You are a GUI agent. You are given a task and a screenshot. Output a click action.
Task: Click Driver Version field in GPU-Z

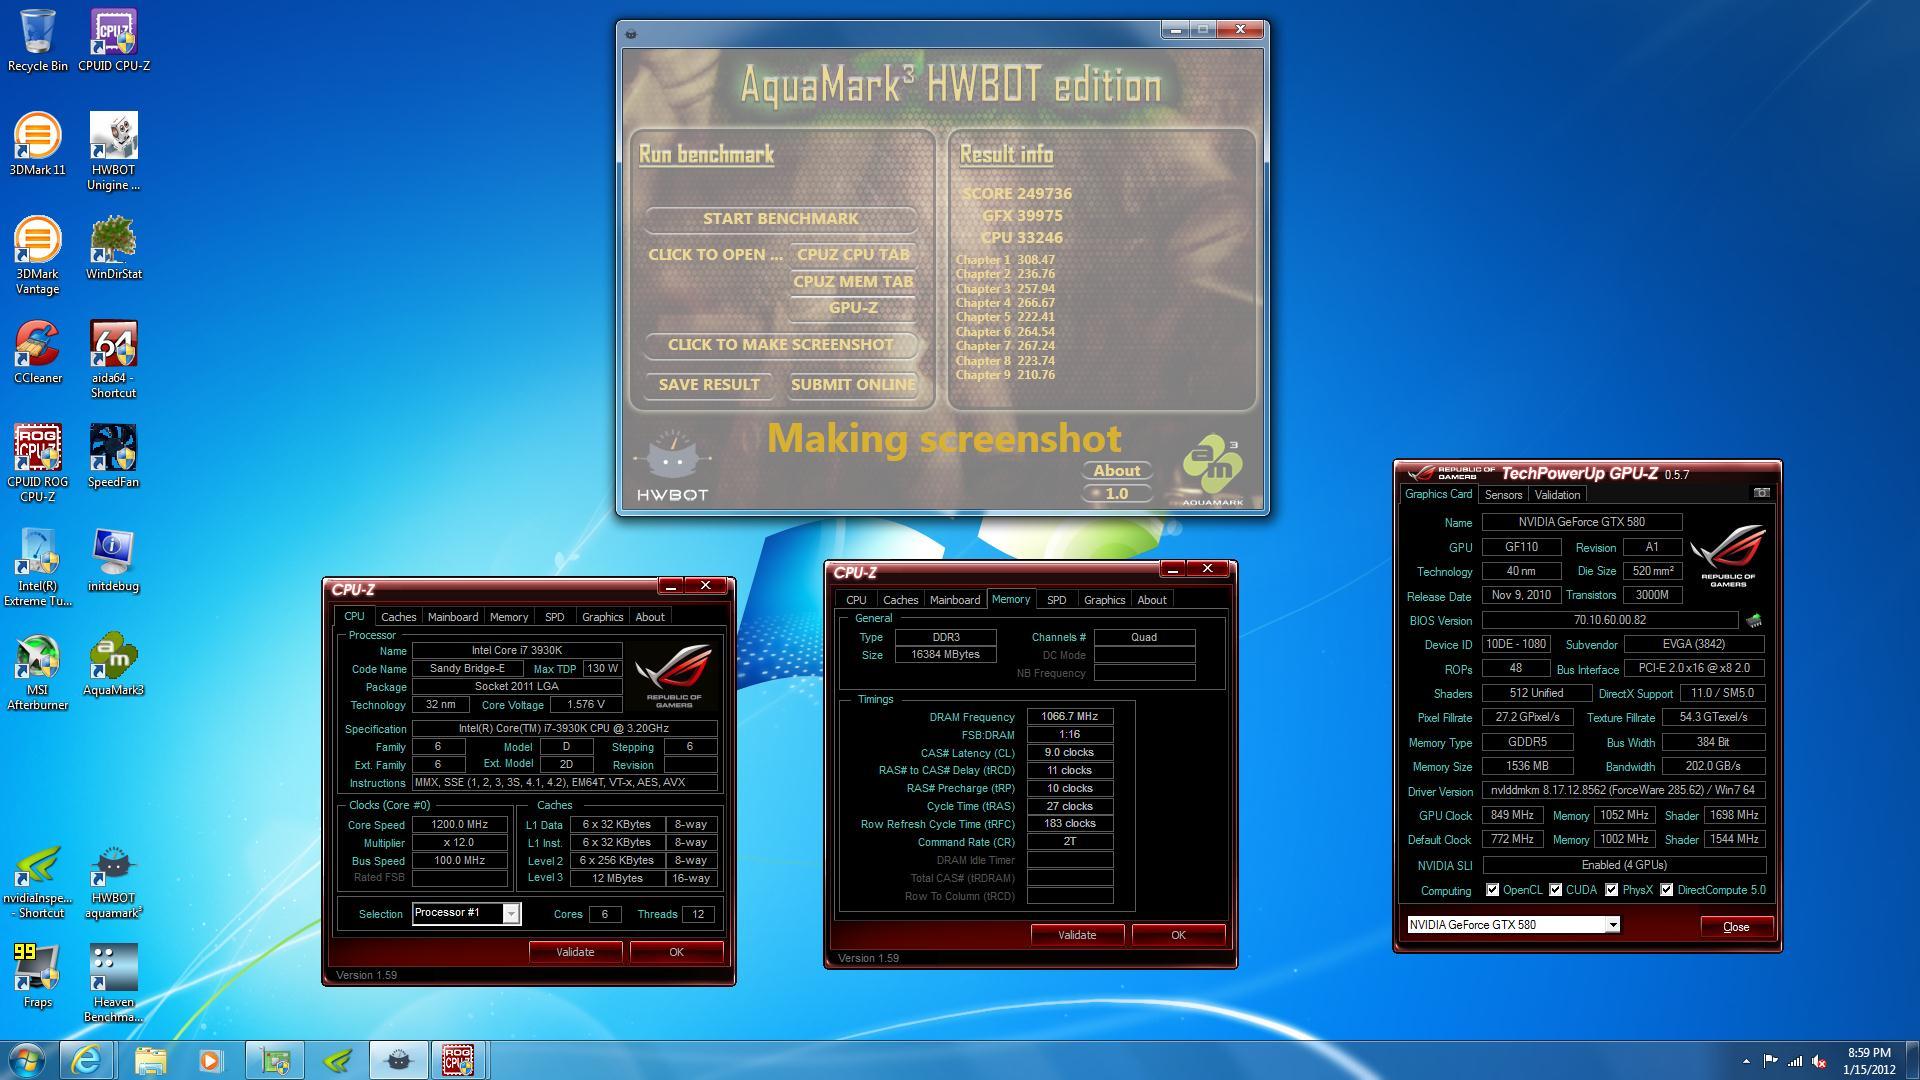[x=1623, y=791]
